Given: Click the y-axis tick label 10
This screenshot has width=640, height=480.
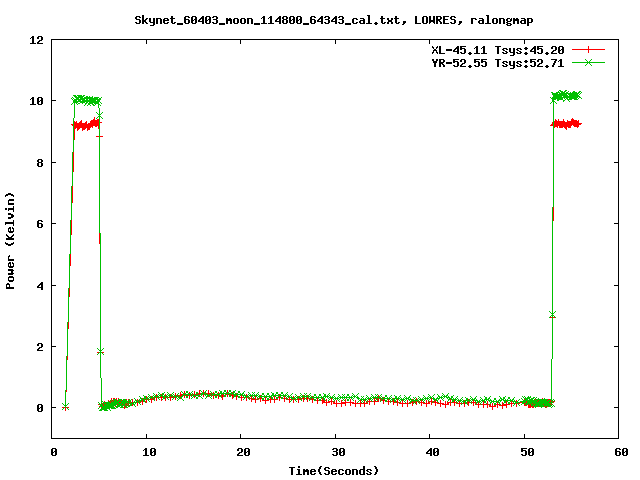Looking at the screenshot, I should tap(37, 101).
